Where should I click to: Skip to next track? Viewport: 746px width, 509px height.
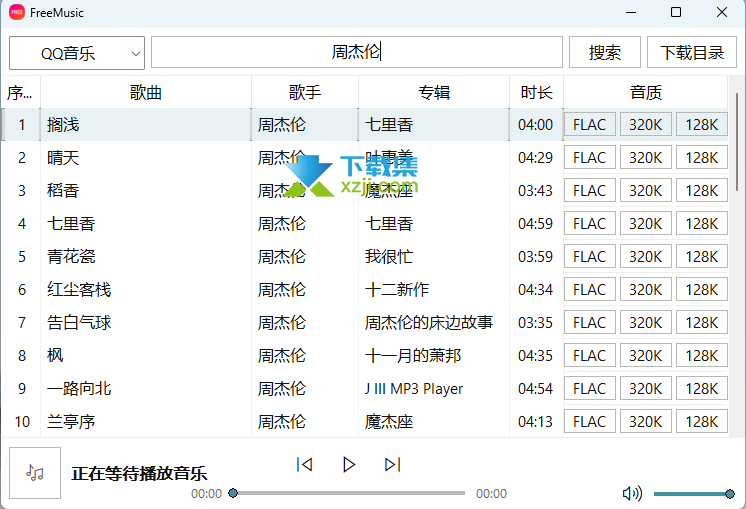click(393, 464)
